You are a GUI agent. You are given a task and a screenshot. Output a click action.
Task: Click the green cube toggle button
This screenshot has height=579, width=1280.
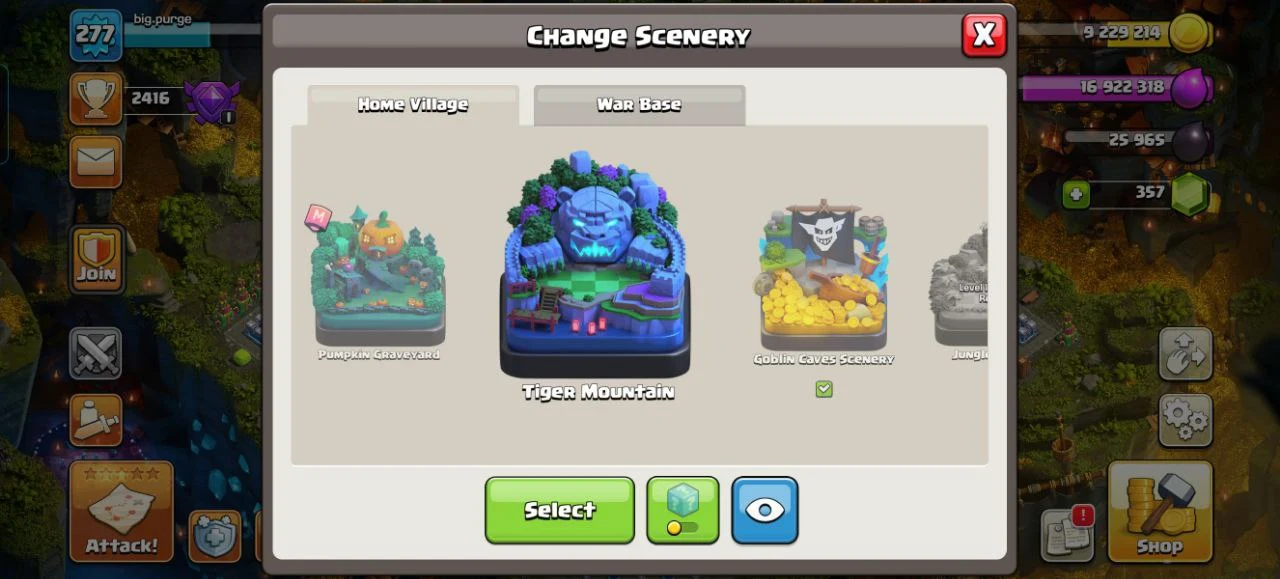(683, 510)
